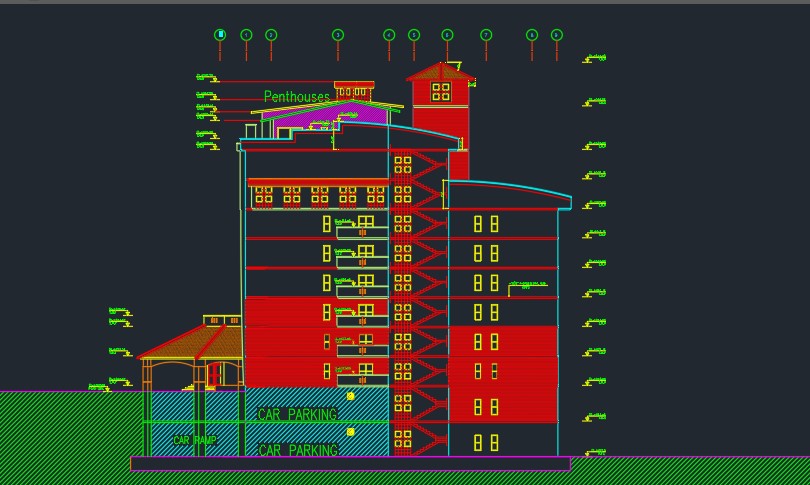Click the highlighted leftmost grid bubble
Image resolution: width=810 pixels, height=485 pixels.
coord(220,35)
